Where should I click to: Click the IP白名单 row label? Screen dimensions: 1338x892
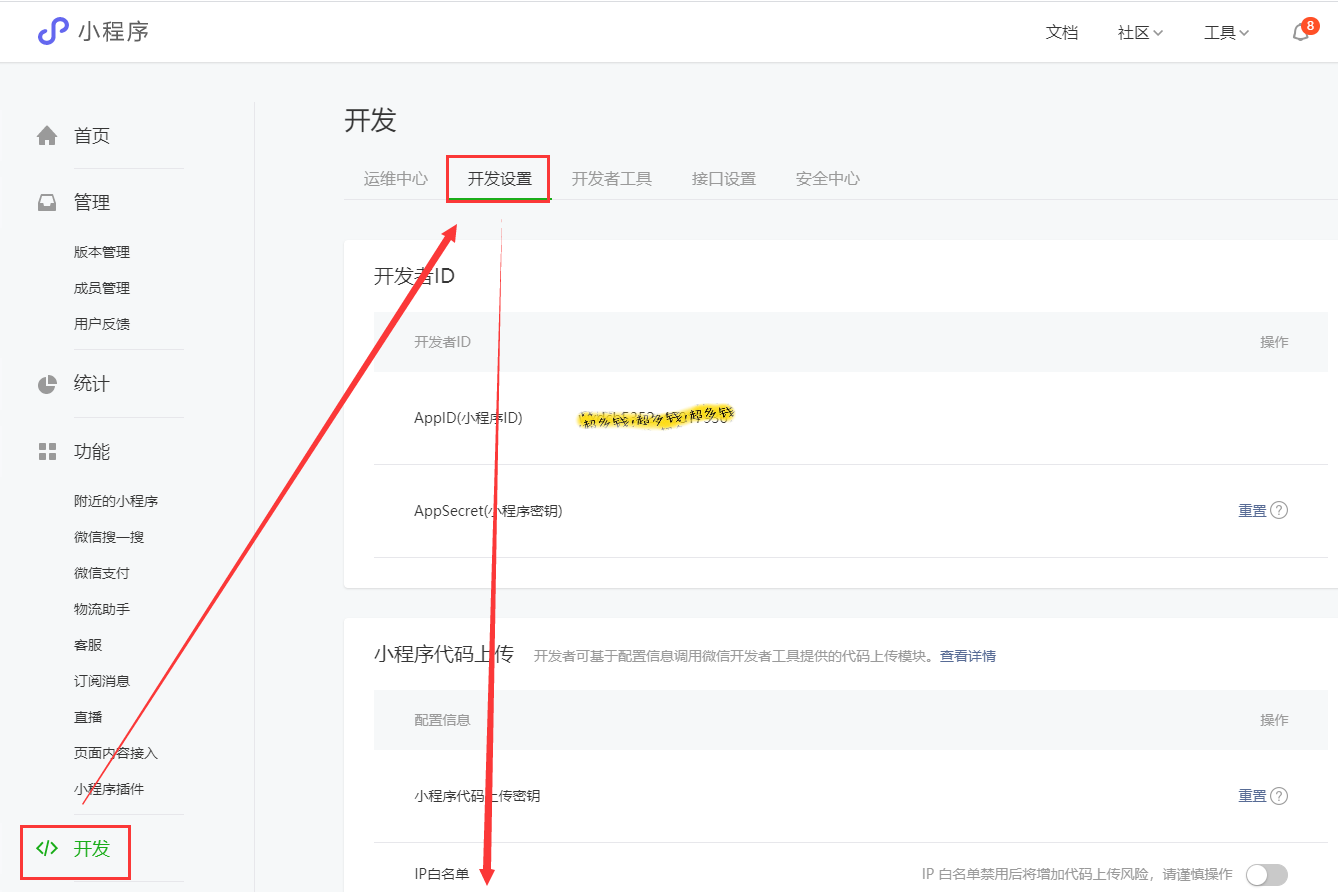click(442, 875)
